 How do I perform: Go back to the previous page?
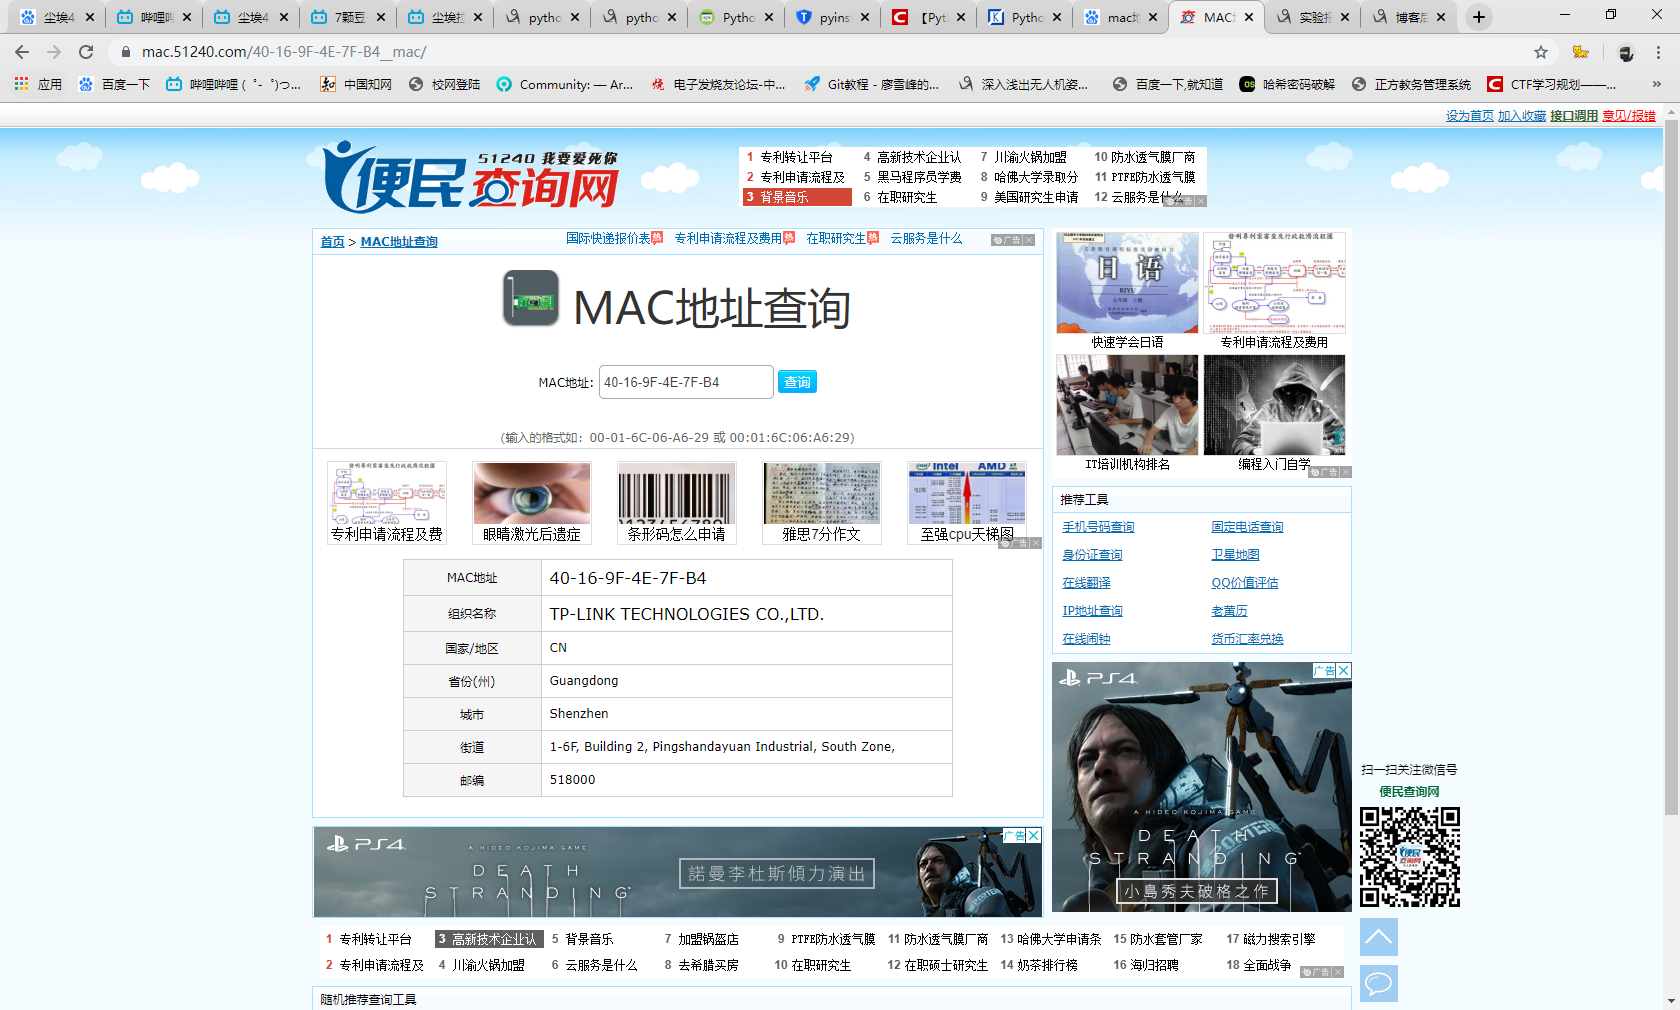pos(22,52)
